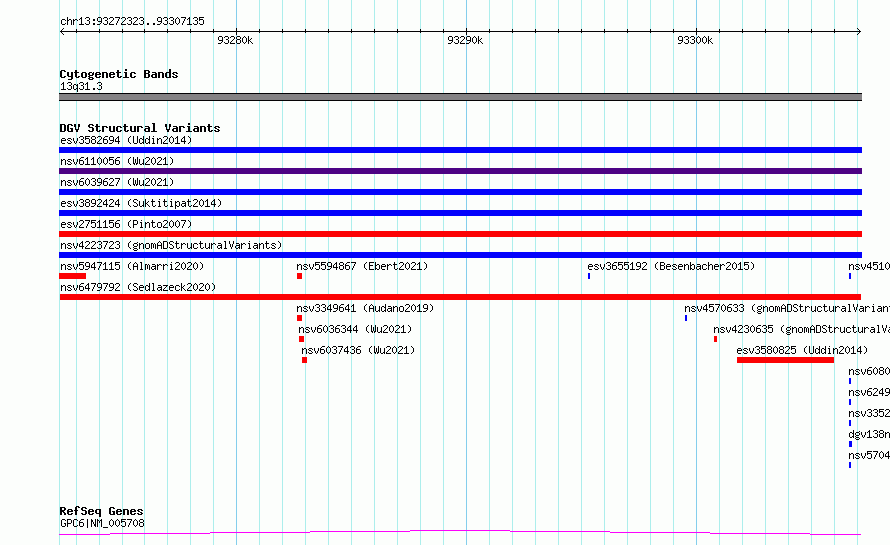Select the nsv3349641 (Audano2019) red marker

(x=300, y=318)
